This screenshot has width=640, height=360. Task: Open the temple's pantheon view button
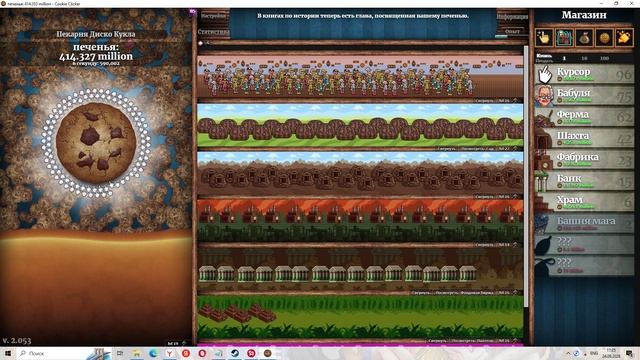pos(473,340)
